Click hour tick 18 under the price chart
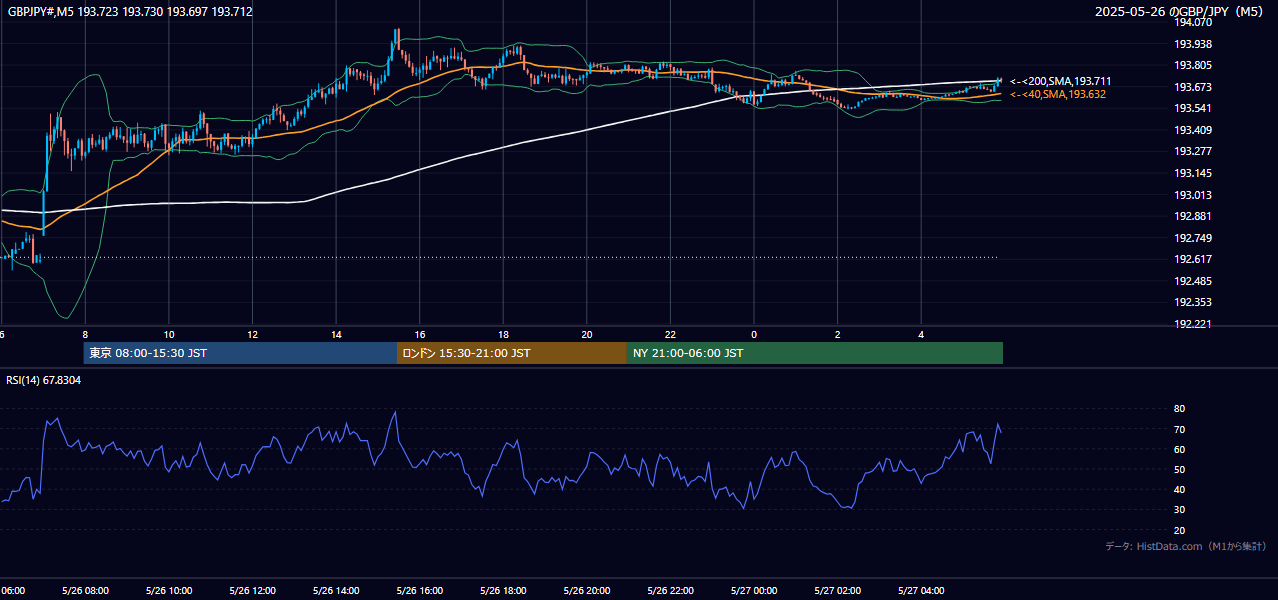 coord(504,335)
